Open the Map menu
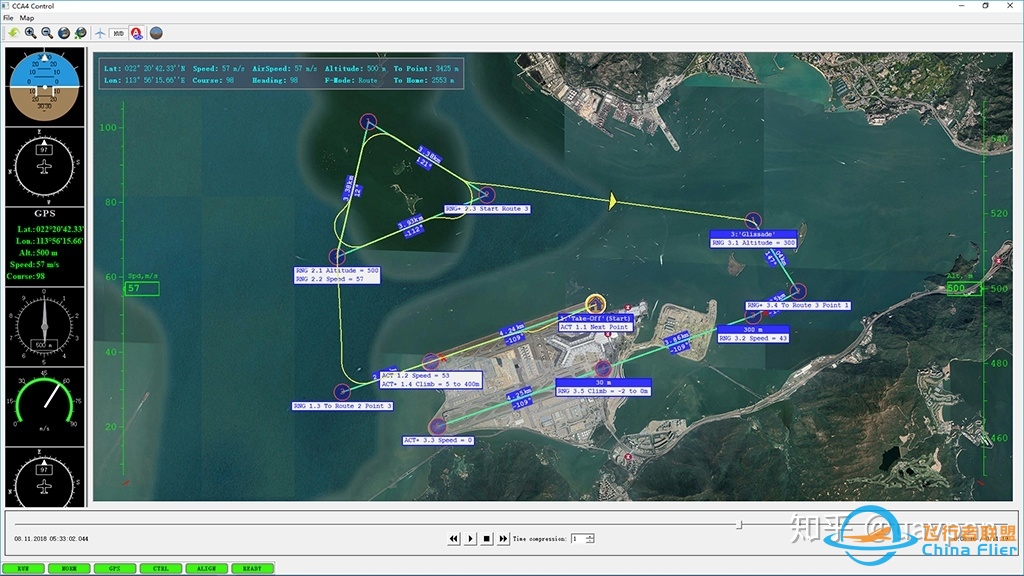This screenshot has width=1024, height=576. [26, 18]
